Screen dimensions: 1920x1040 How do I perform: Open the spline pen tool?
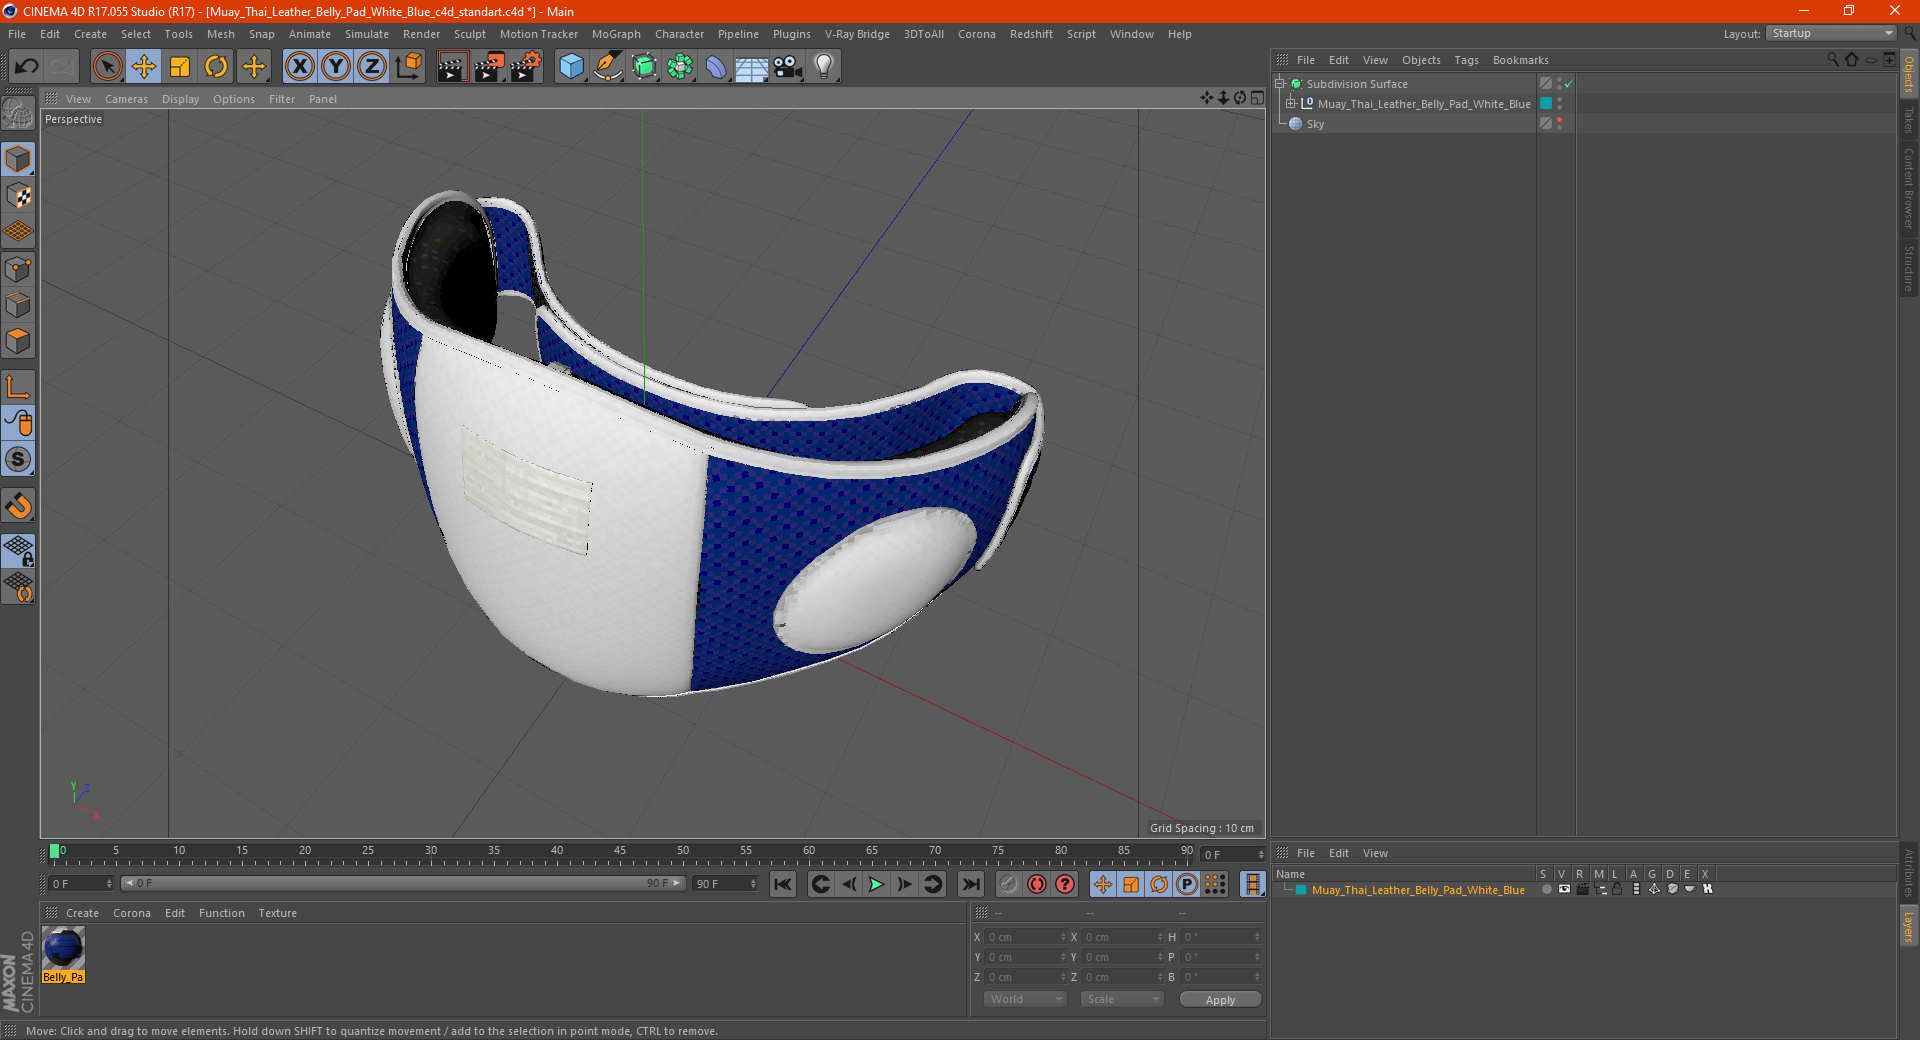(x=607, y=67)
